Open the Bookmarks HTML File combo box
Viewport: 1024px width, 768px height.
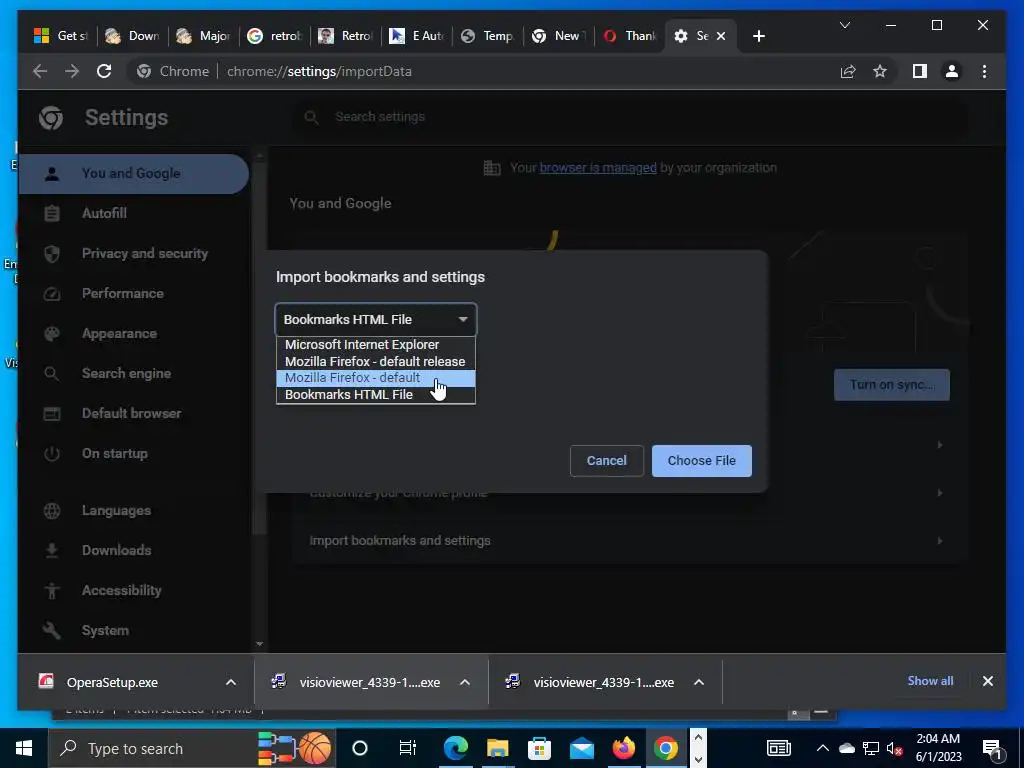tap(376, 319)
